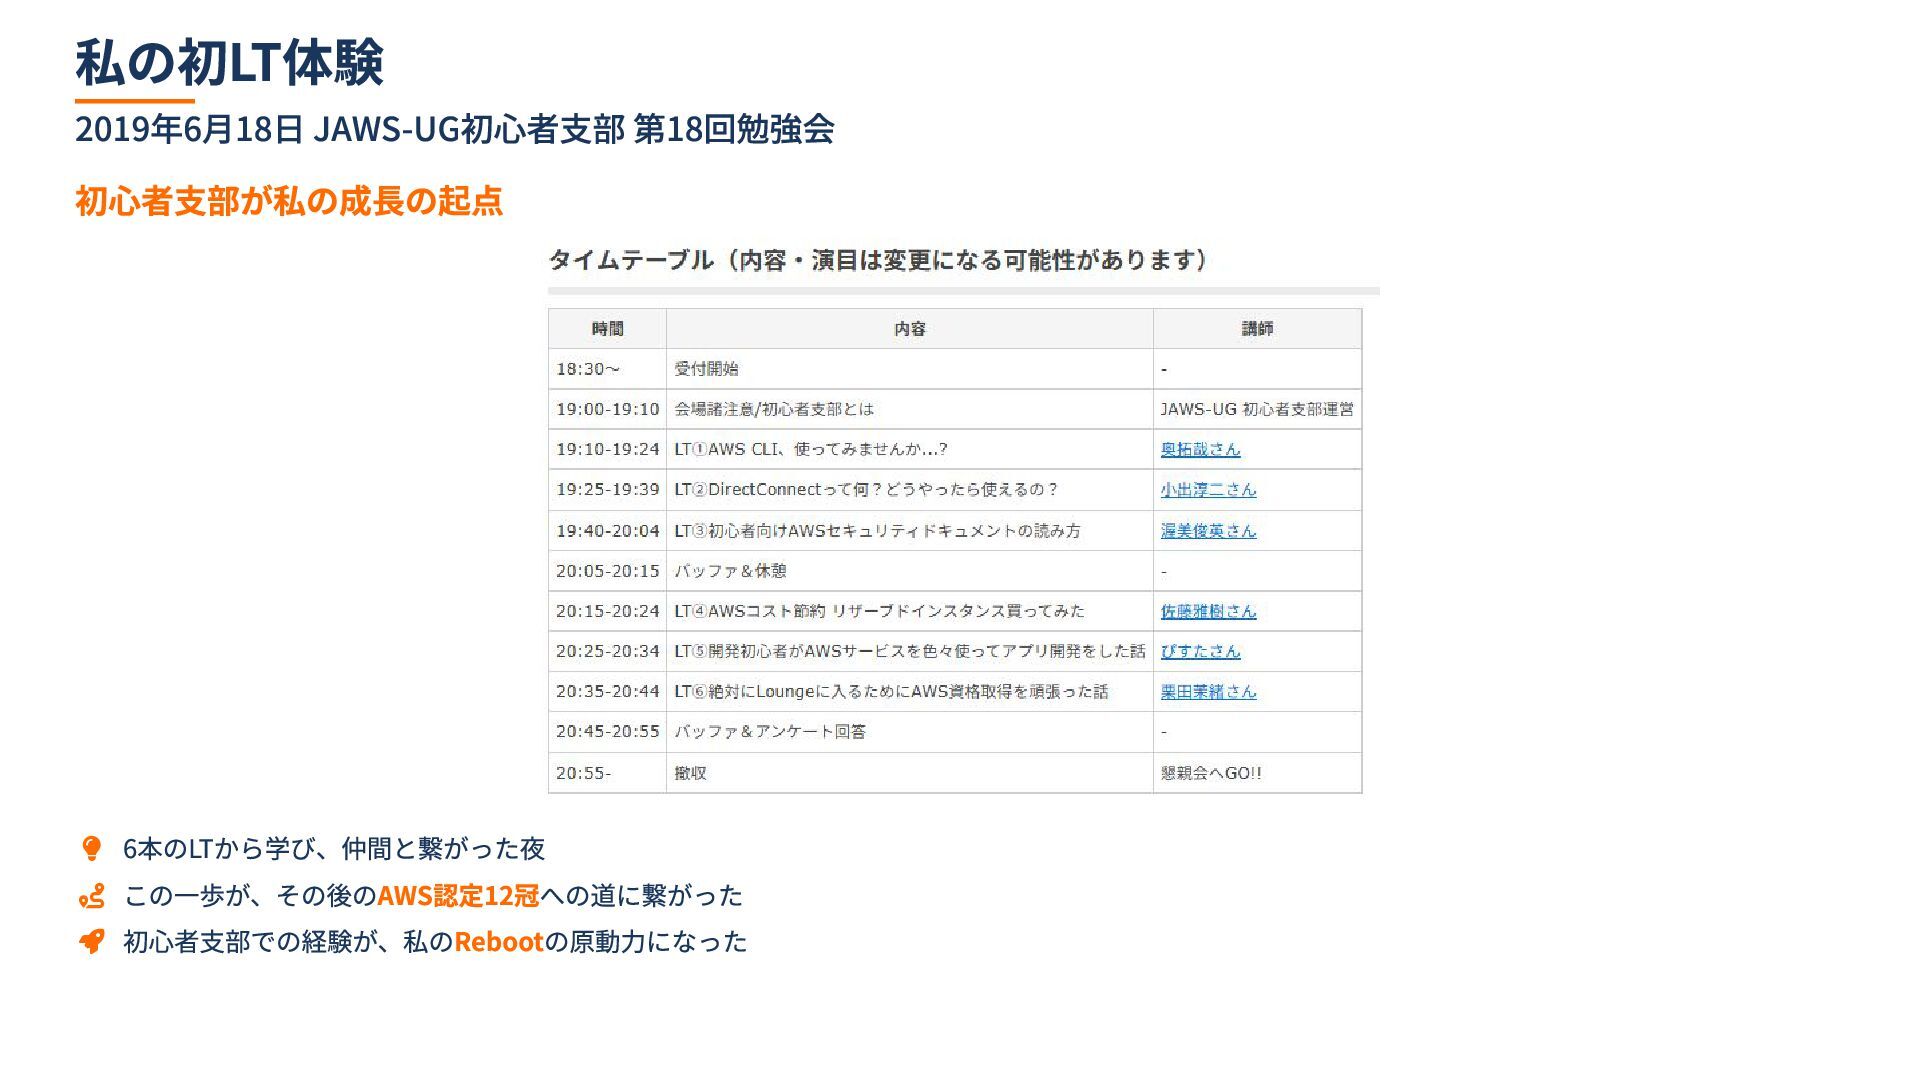Click the orange lightbulb bullet icon

click(91, 849)
